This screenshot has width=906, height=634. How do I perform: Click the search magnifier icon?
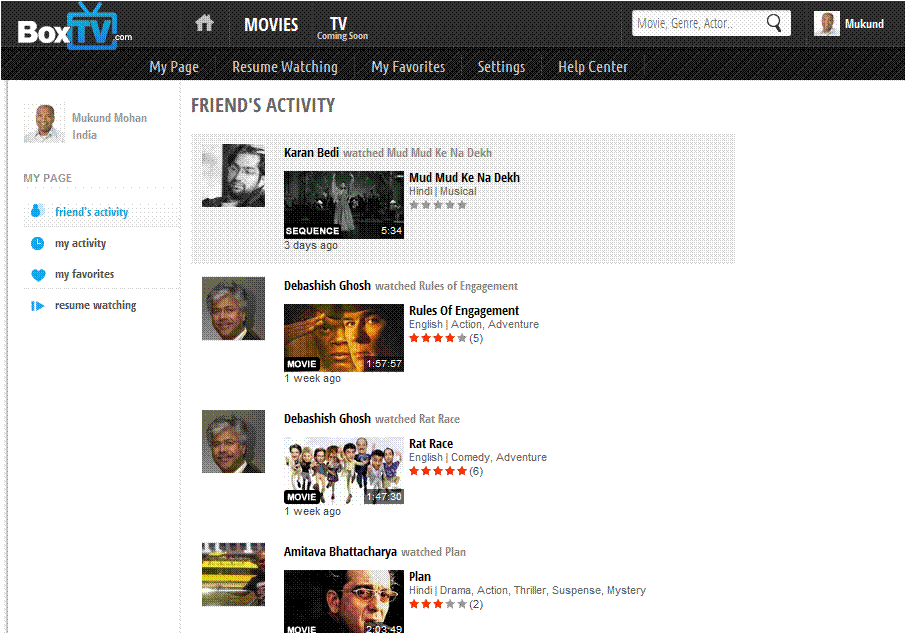click(774, 23)
